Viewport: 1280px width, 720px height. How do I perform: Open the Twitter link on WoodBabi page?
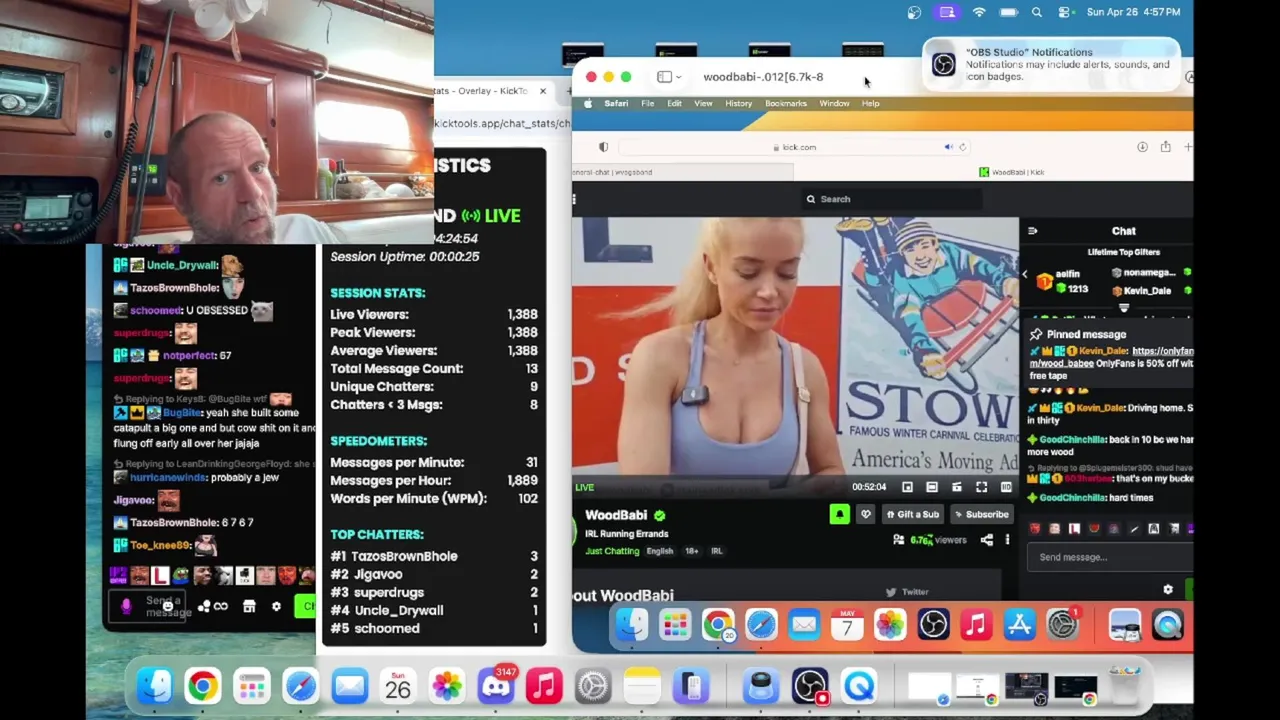tap(908, 592)
